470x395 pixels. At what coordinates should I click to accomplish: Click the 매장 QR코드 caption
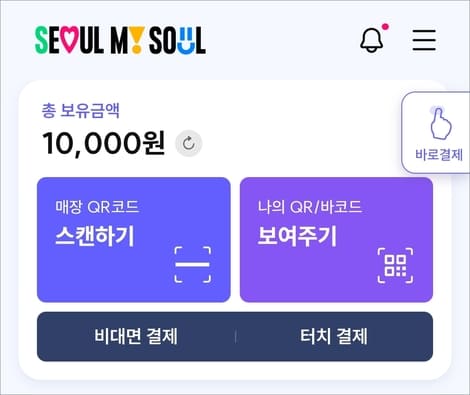click(97, 207)
